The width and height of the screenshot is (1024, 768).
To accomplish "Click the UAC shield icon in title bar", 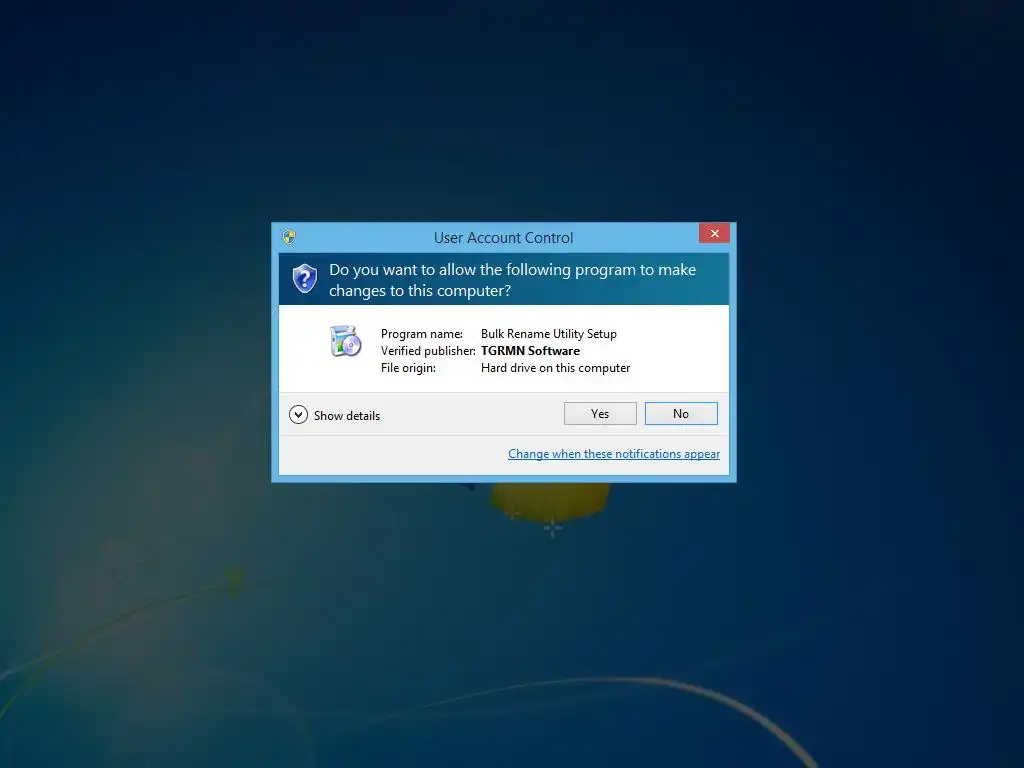I will pyautogui.click(x=289, y=236).
